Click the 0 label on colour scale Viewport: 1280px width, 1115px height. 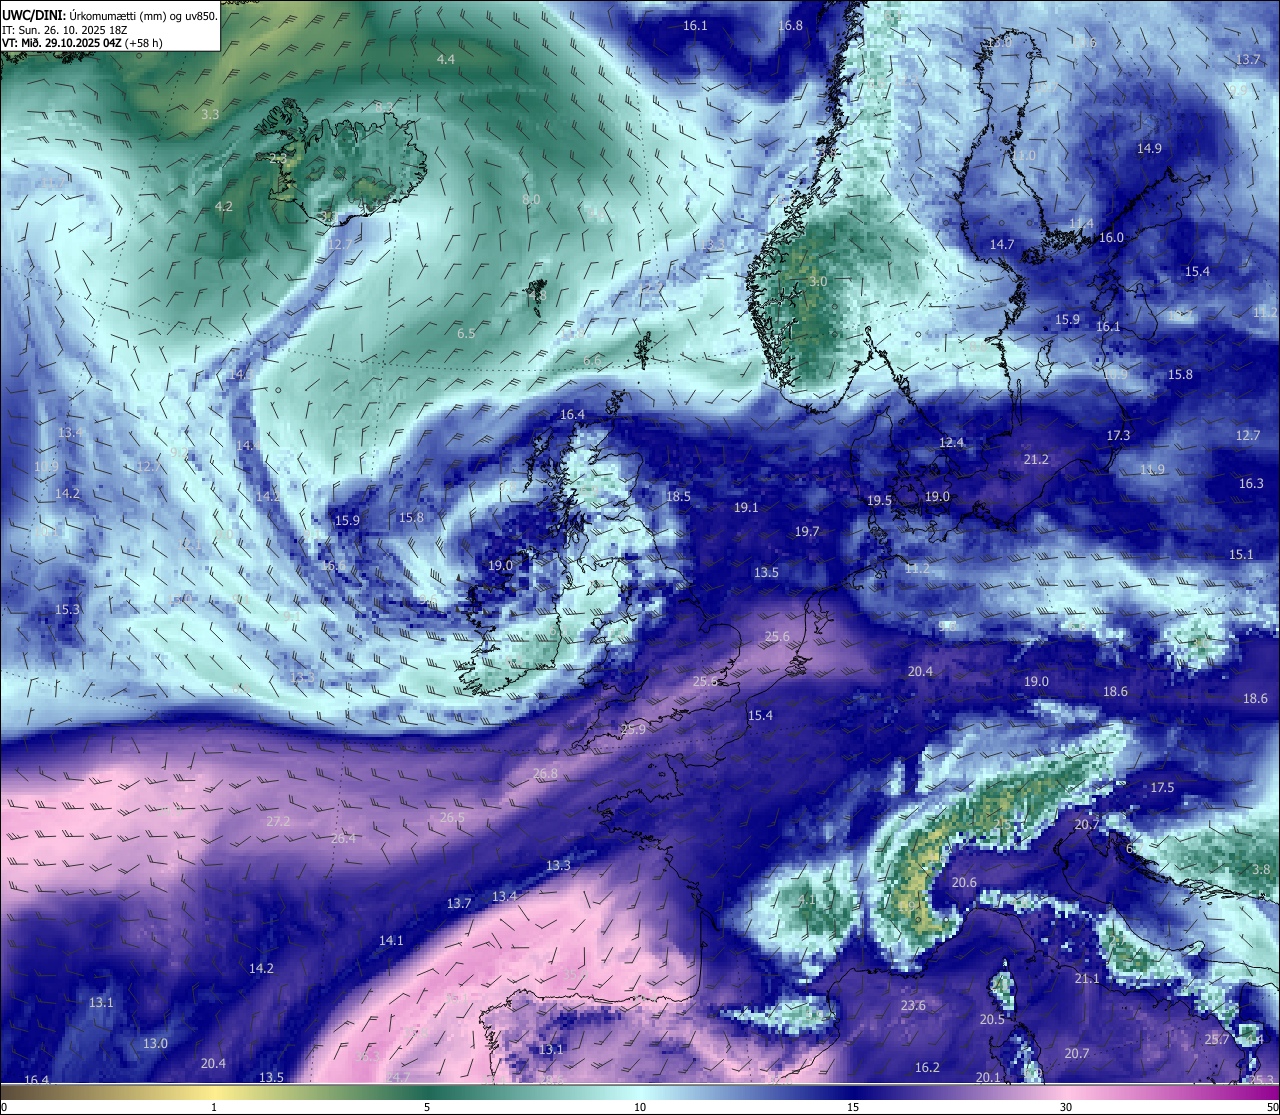pyautogui.click(x=4, y=1107)
